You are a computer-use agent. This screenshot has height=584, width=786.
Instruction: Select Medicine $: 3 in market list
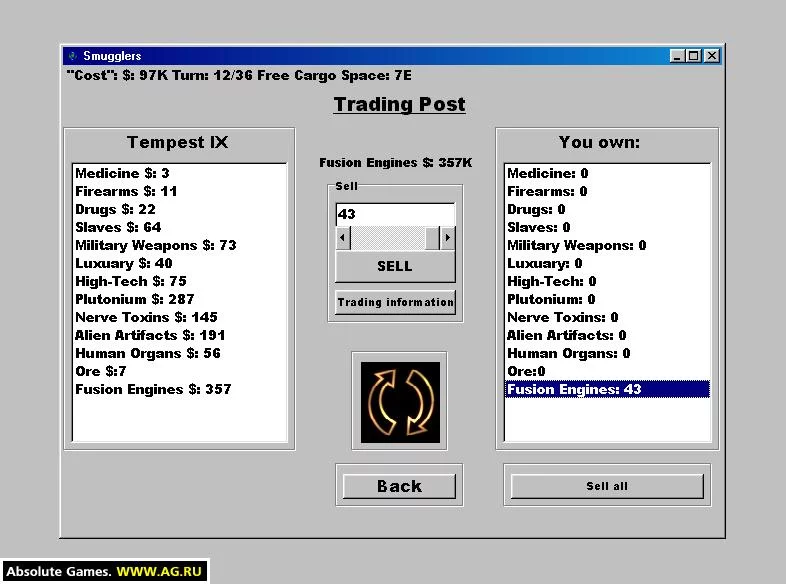coord(122,173)
